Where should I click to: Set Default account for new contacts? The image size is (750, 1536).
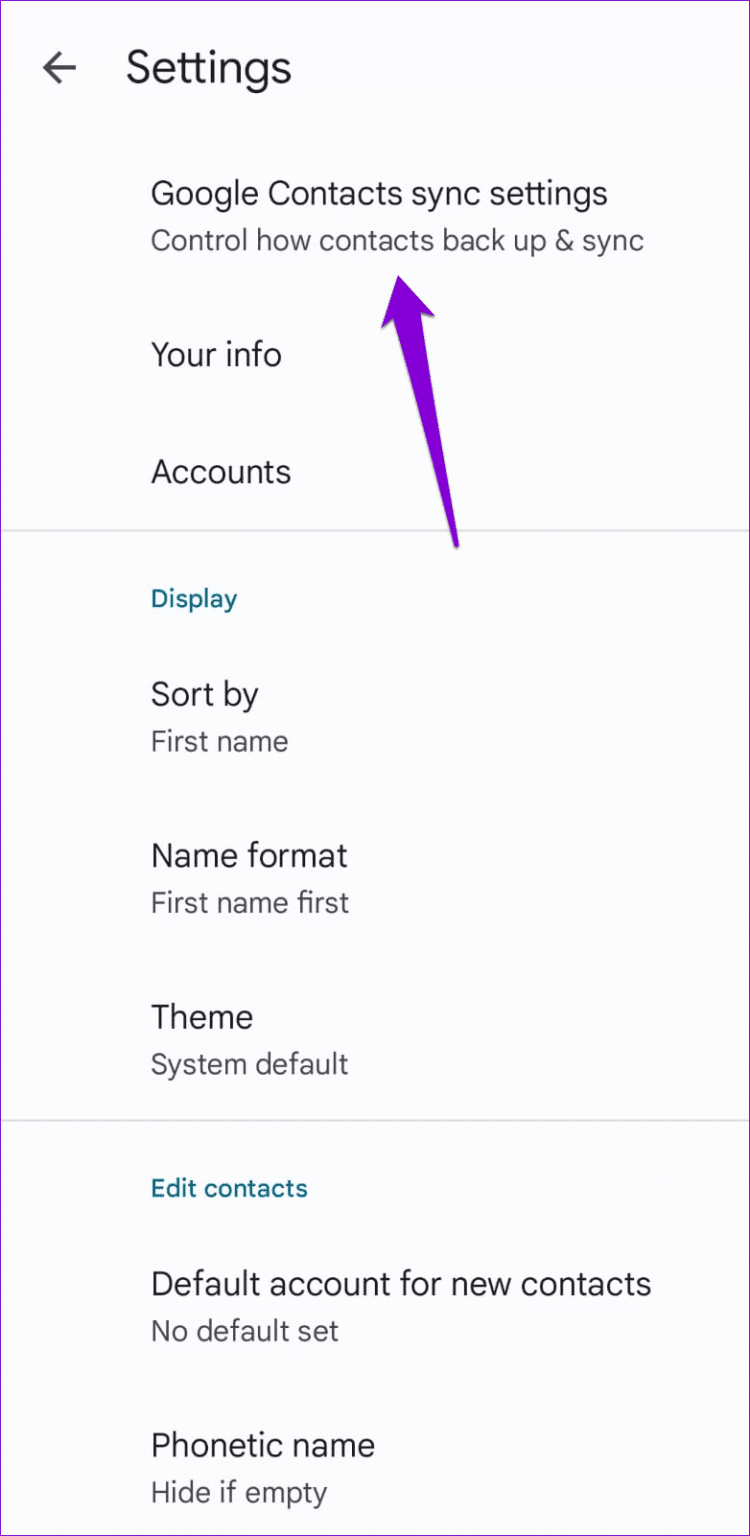tap(401, 1283)
